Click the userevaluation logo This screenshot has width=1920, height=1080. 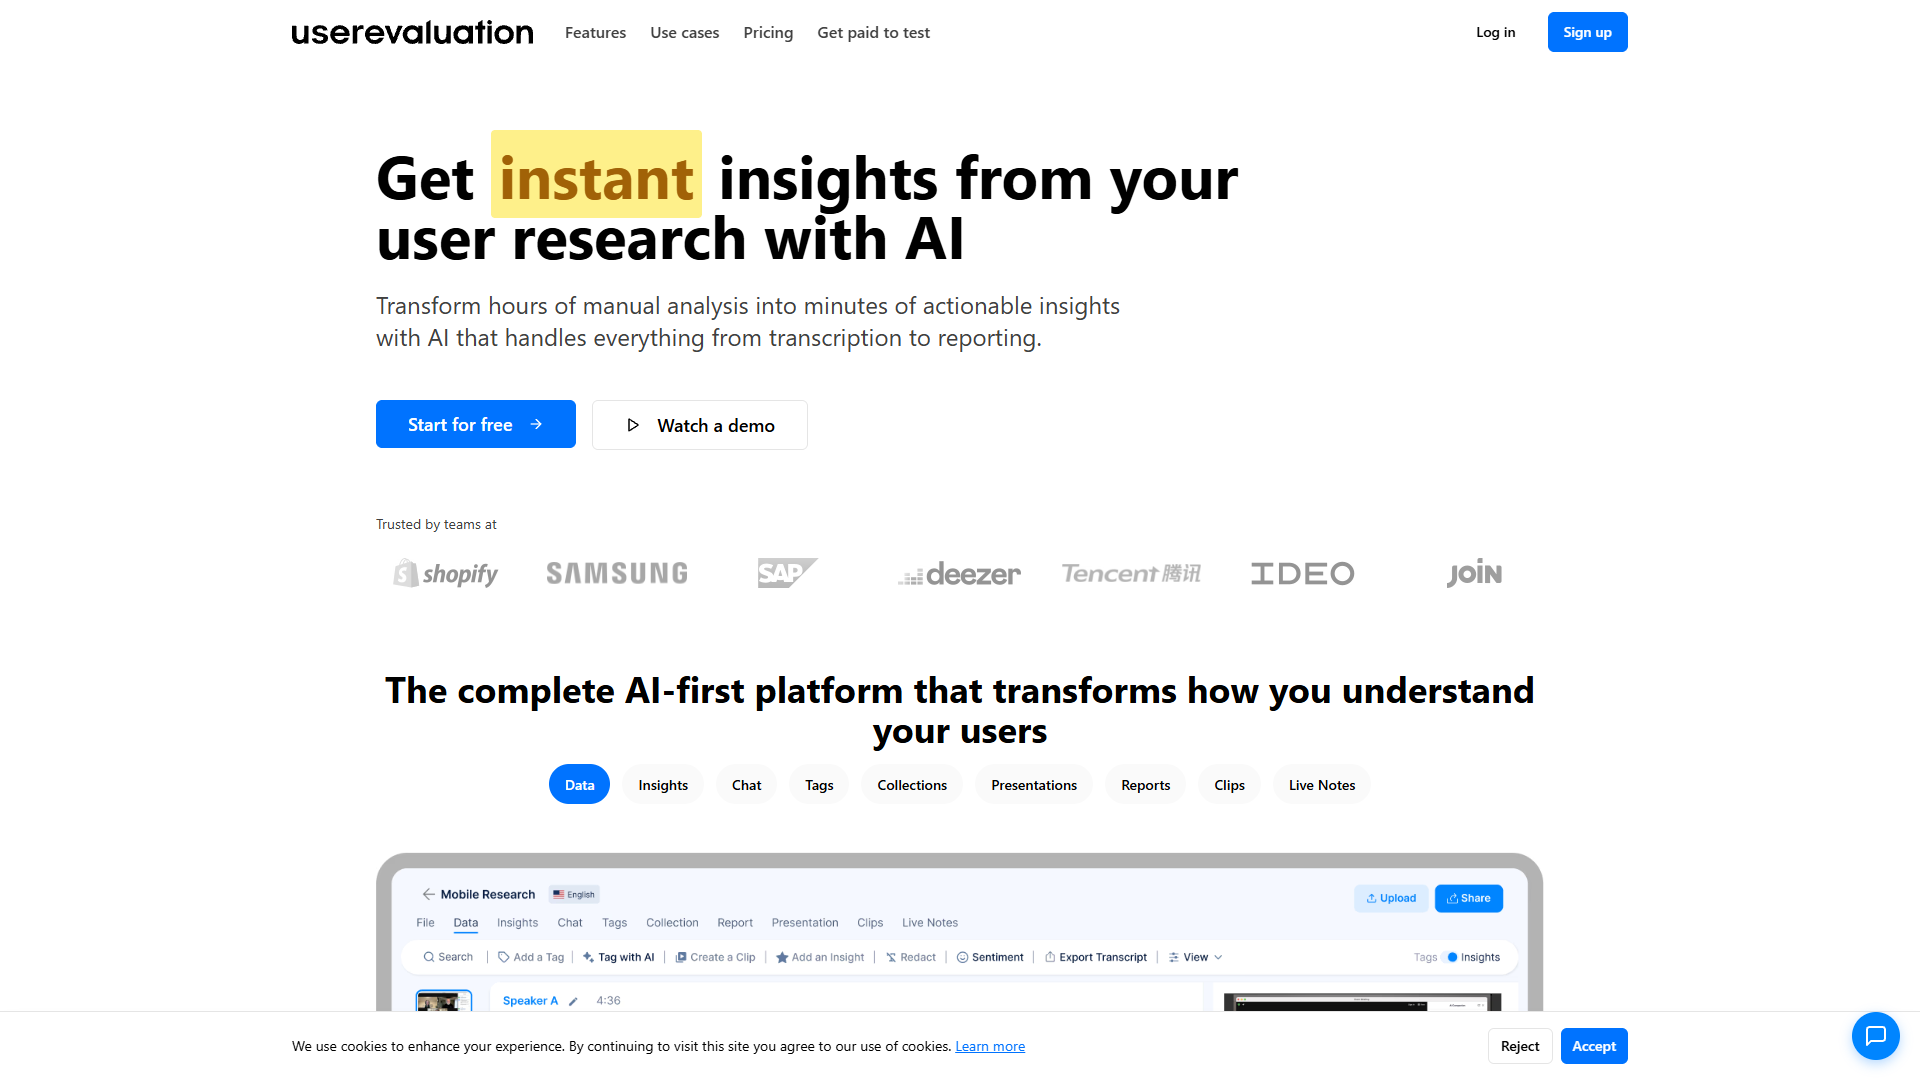click(x=412, y=32)
